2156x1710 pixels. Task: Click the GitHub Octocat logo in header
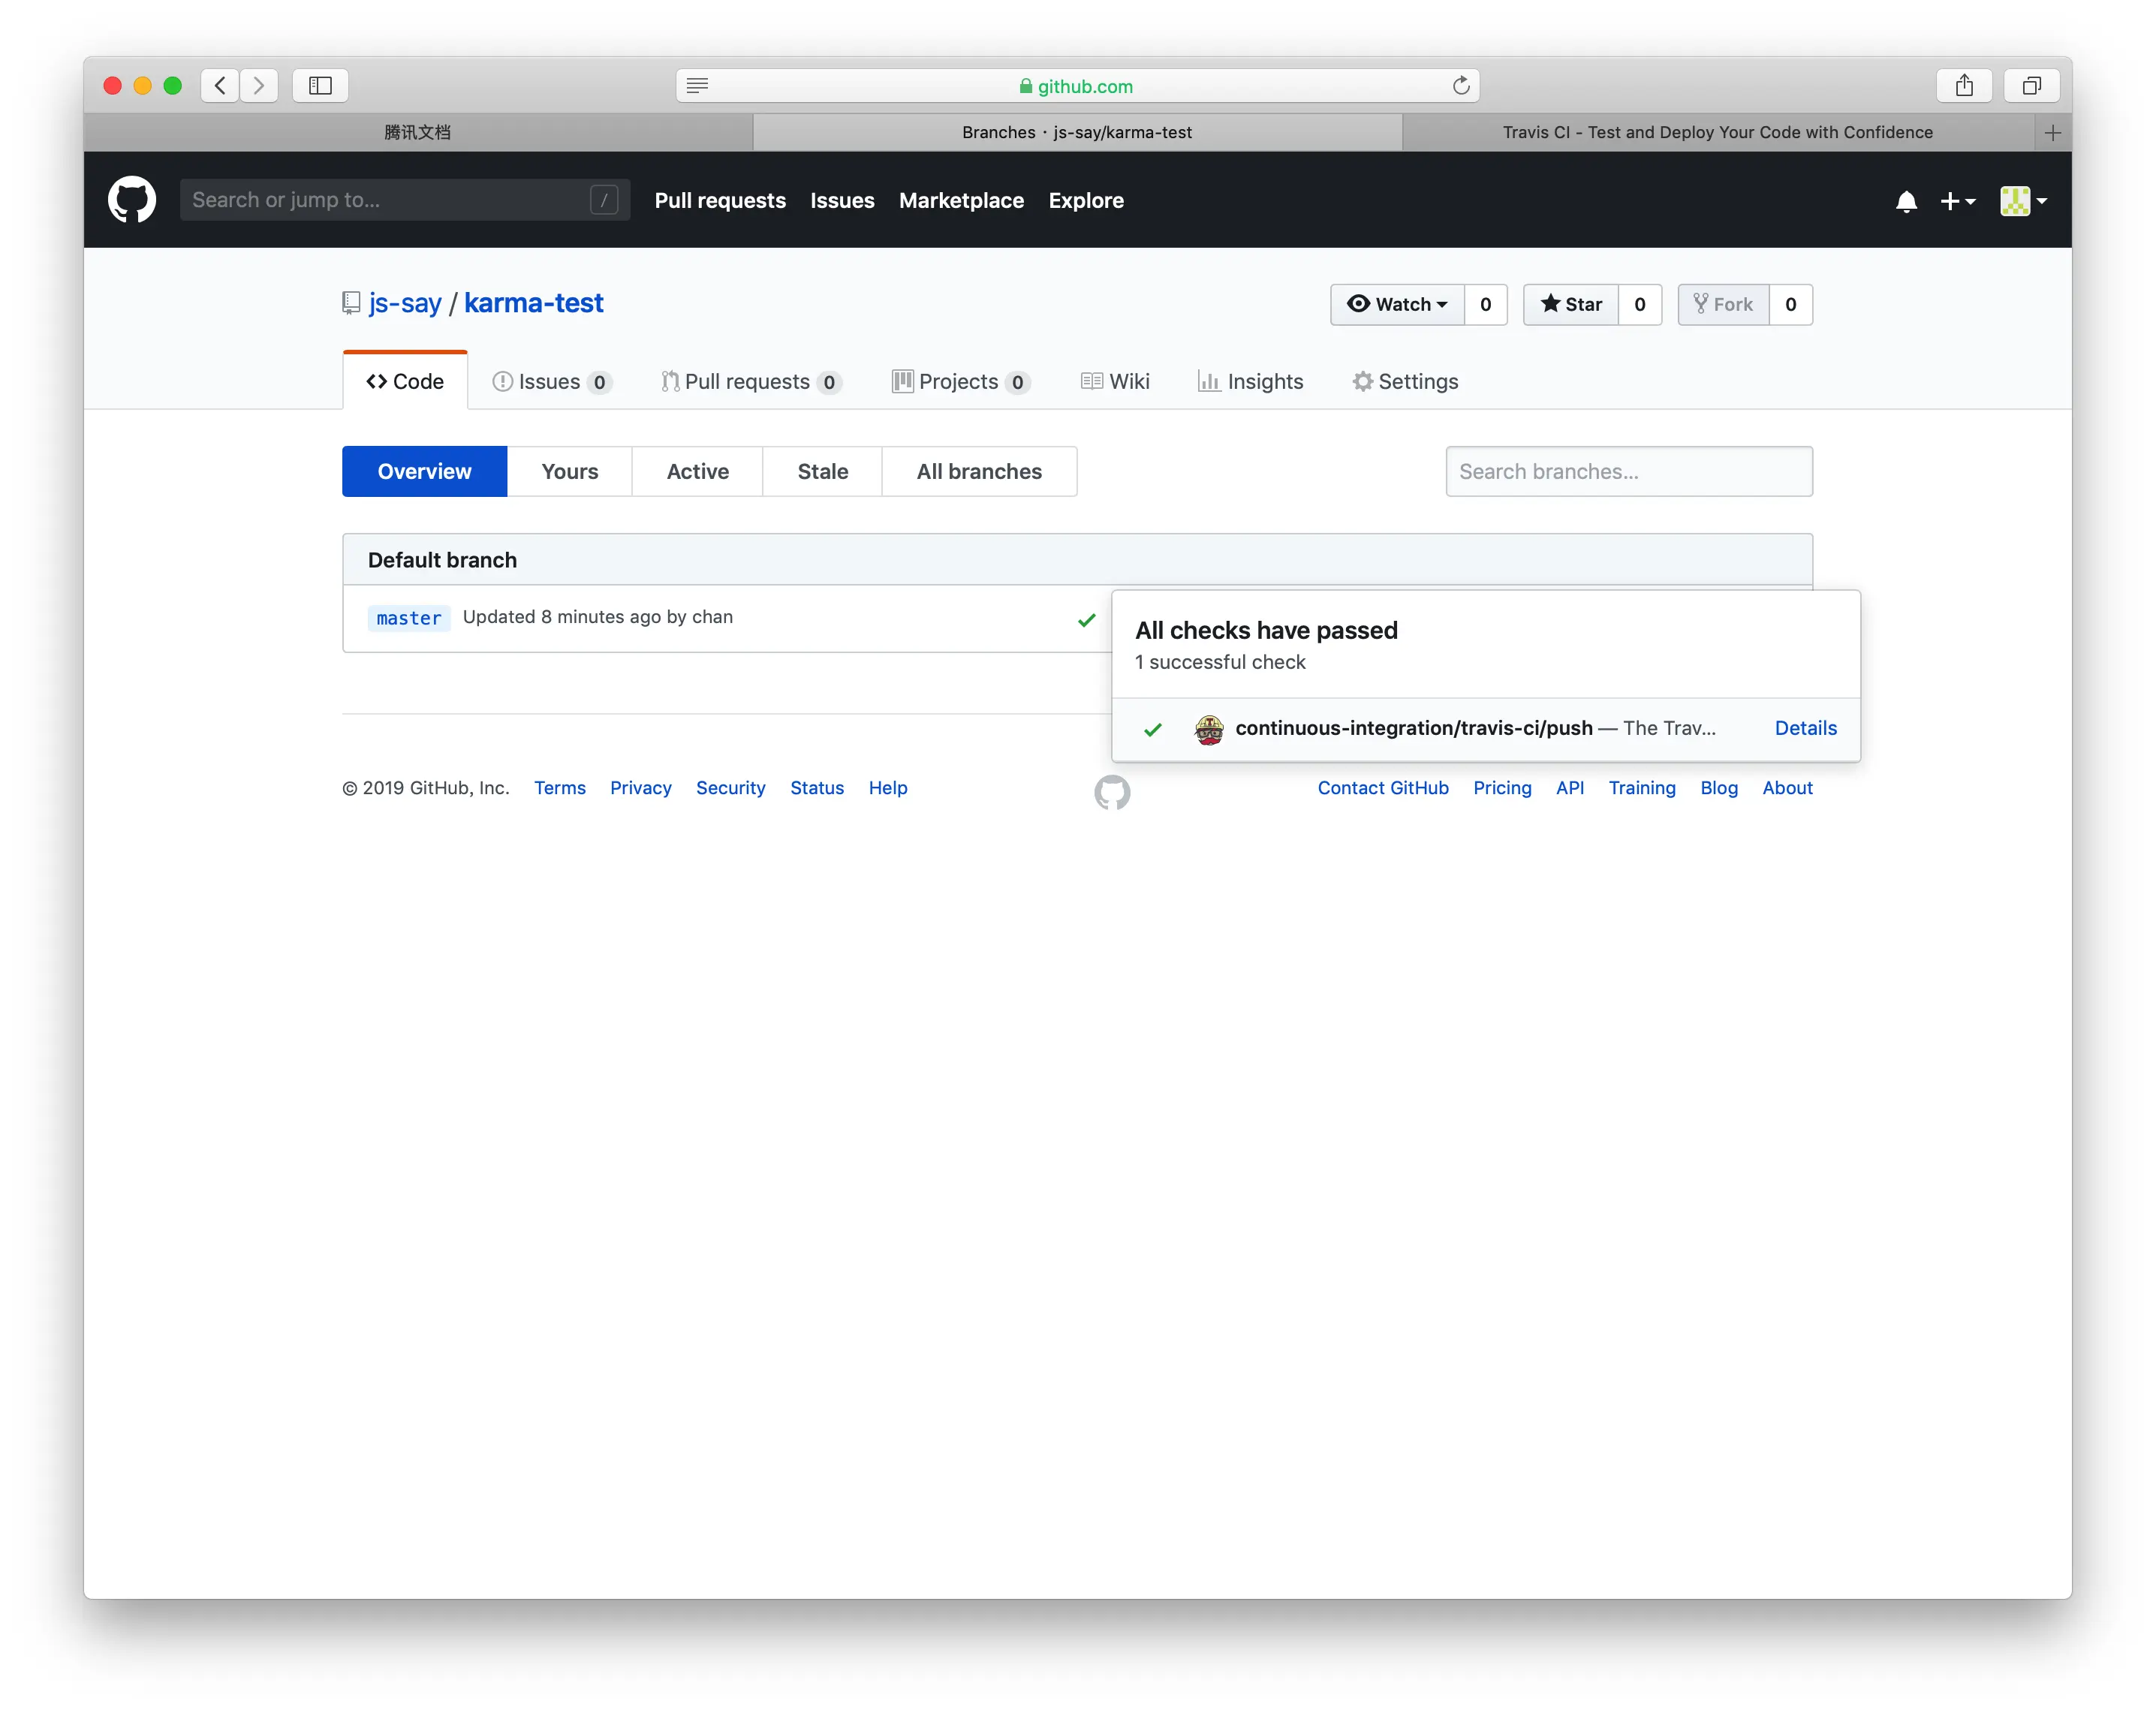132,200
